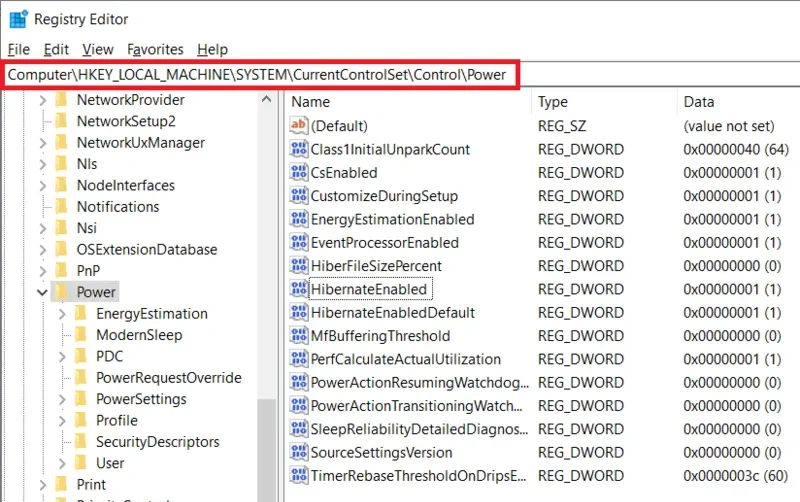
Task: Open the Favorites menu
Action: coord(155,49)
